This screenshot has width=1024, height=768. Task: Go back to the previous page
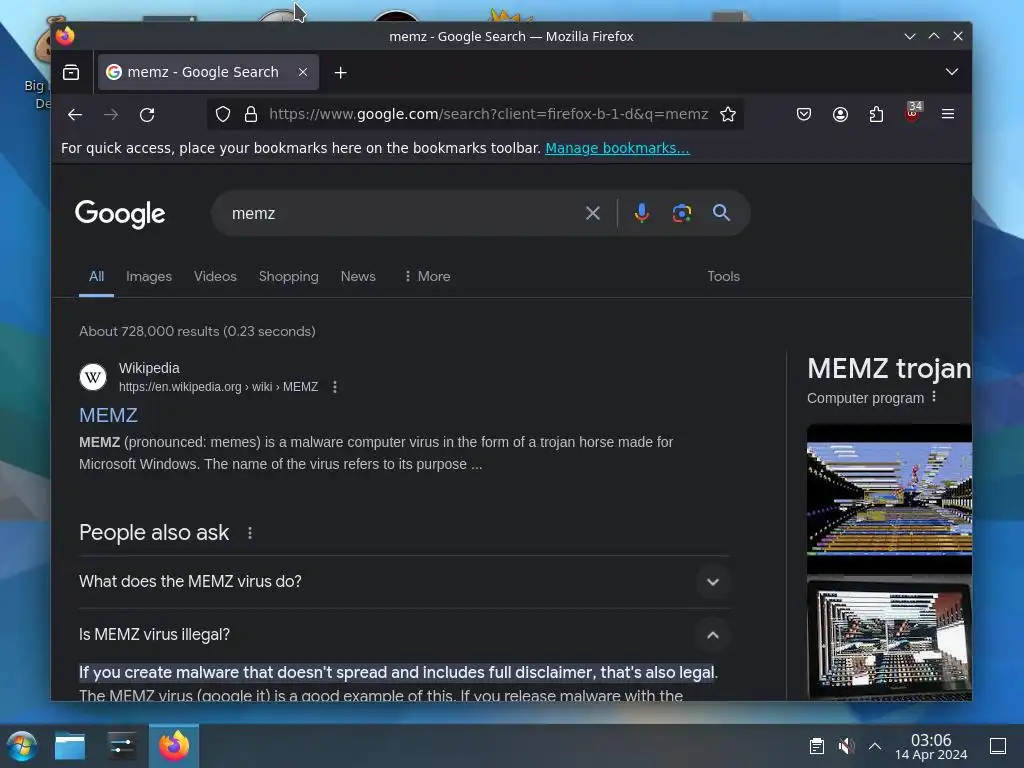pos(75,115)
